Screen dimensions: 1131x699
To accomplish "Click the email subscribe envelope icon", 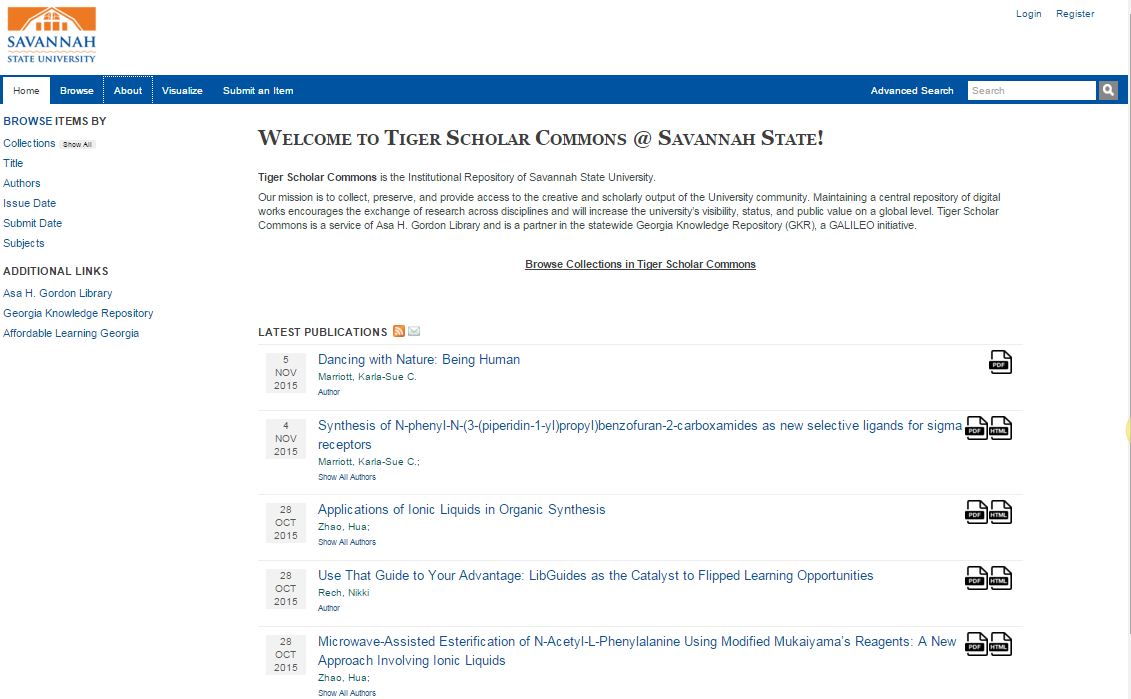I will [414, 331].
